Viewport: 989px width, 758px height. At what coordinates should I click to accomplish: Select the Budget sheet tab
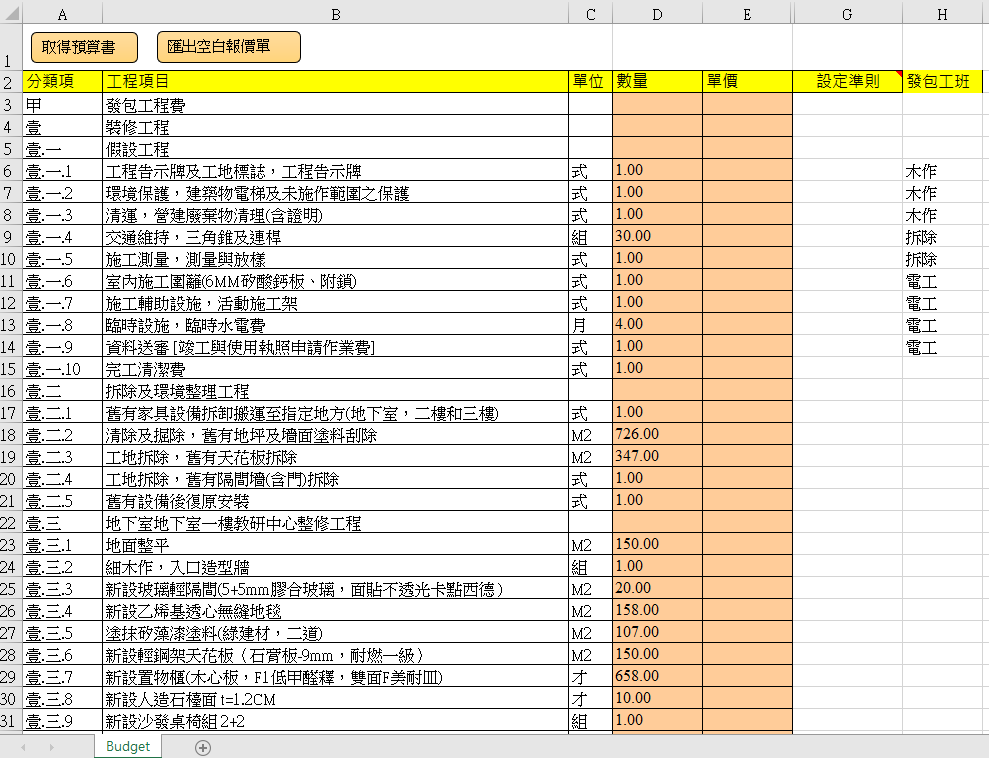127,746
